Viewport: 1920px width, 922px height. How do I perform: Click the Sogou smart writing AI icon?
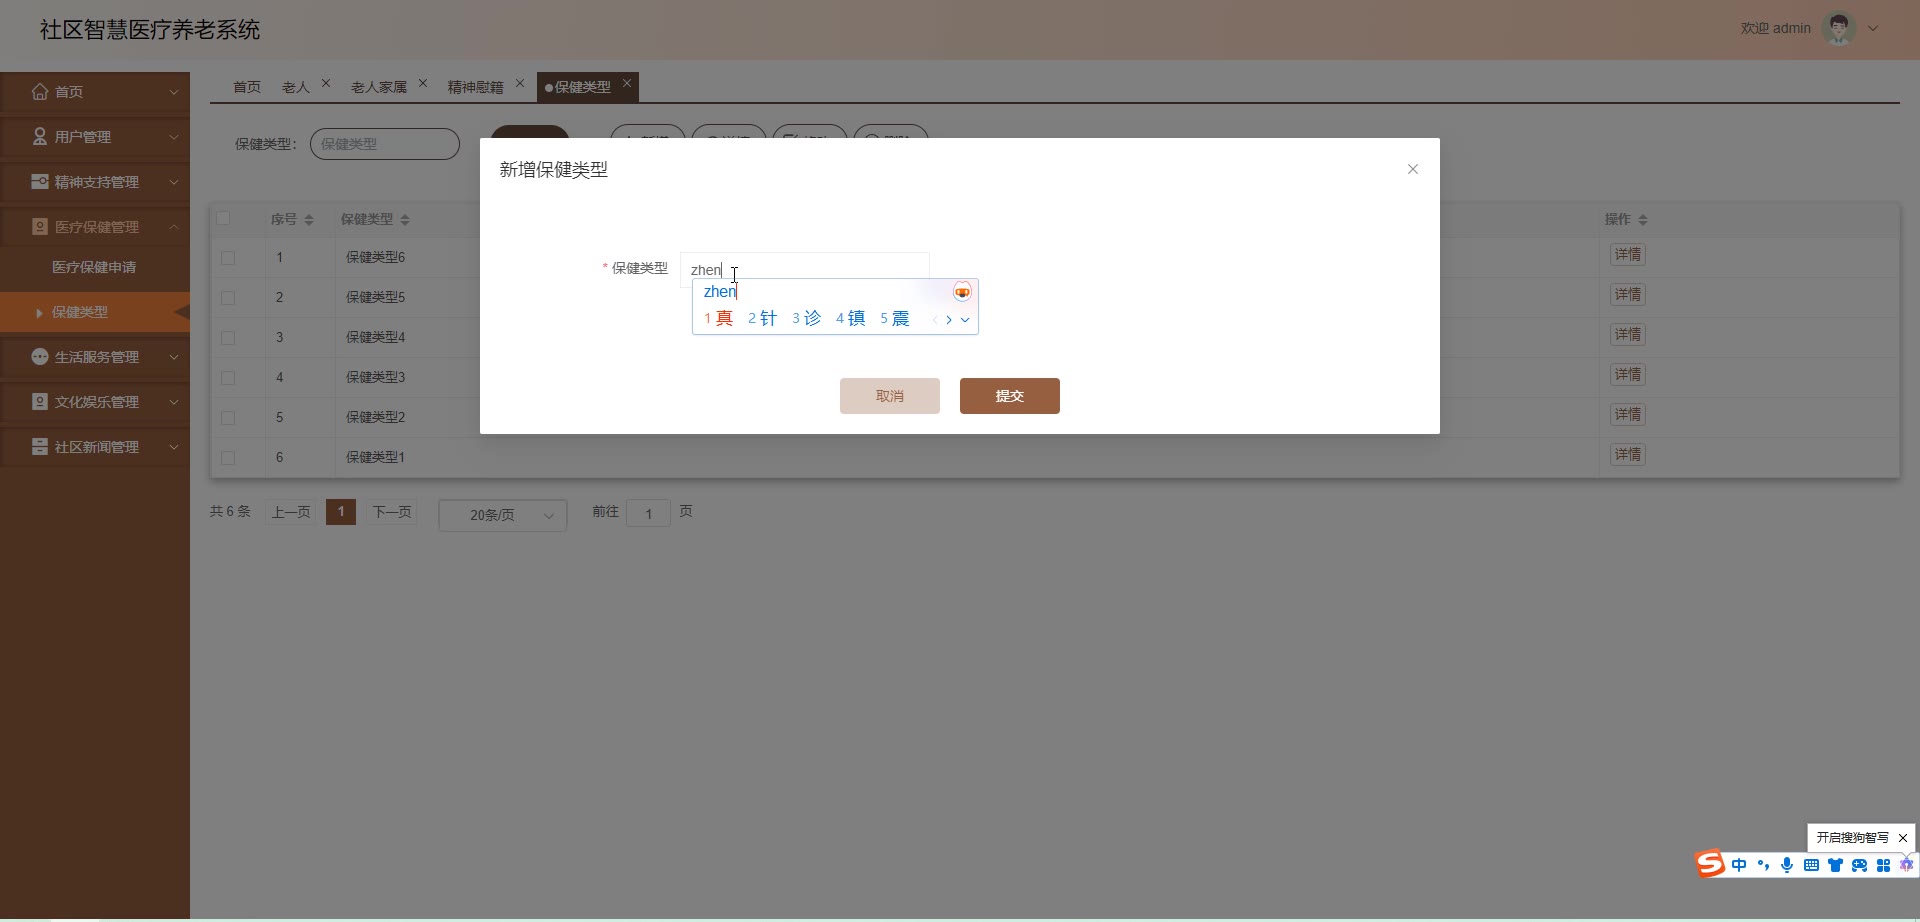click(1906, 865)
